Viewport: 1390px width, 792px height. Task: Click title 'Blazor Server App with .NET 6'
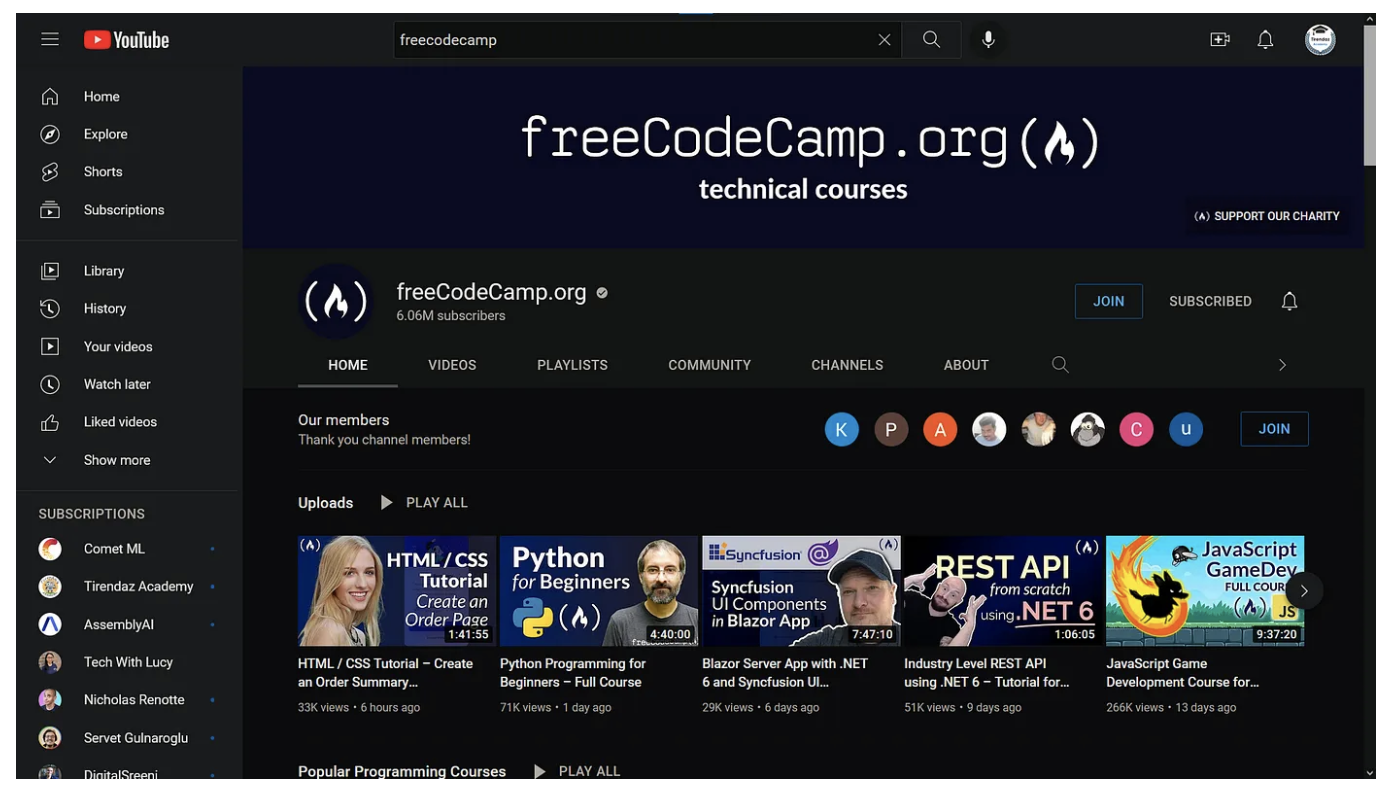[x=785, y=673]
